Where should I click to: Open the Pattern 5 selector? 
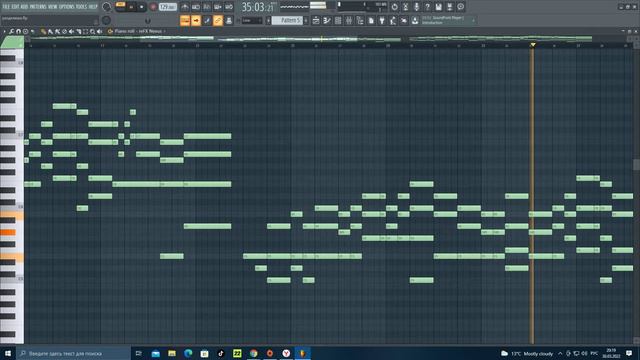coord(287,20)
